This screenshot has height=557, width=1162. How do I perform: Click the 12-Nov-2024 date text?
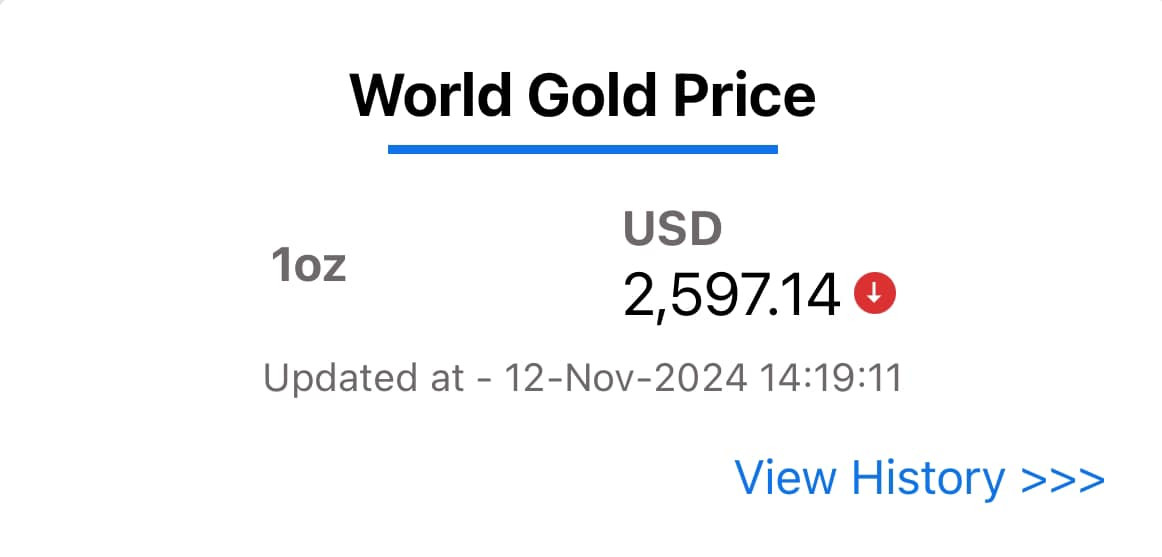click(x=625, y=378)
